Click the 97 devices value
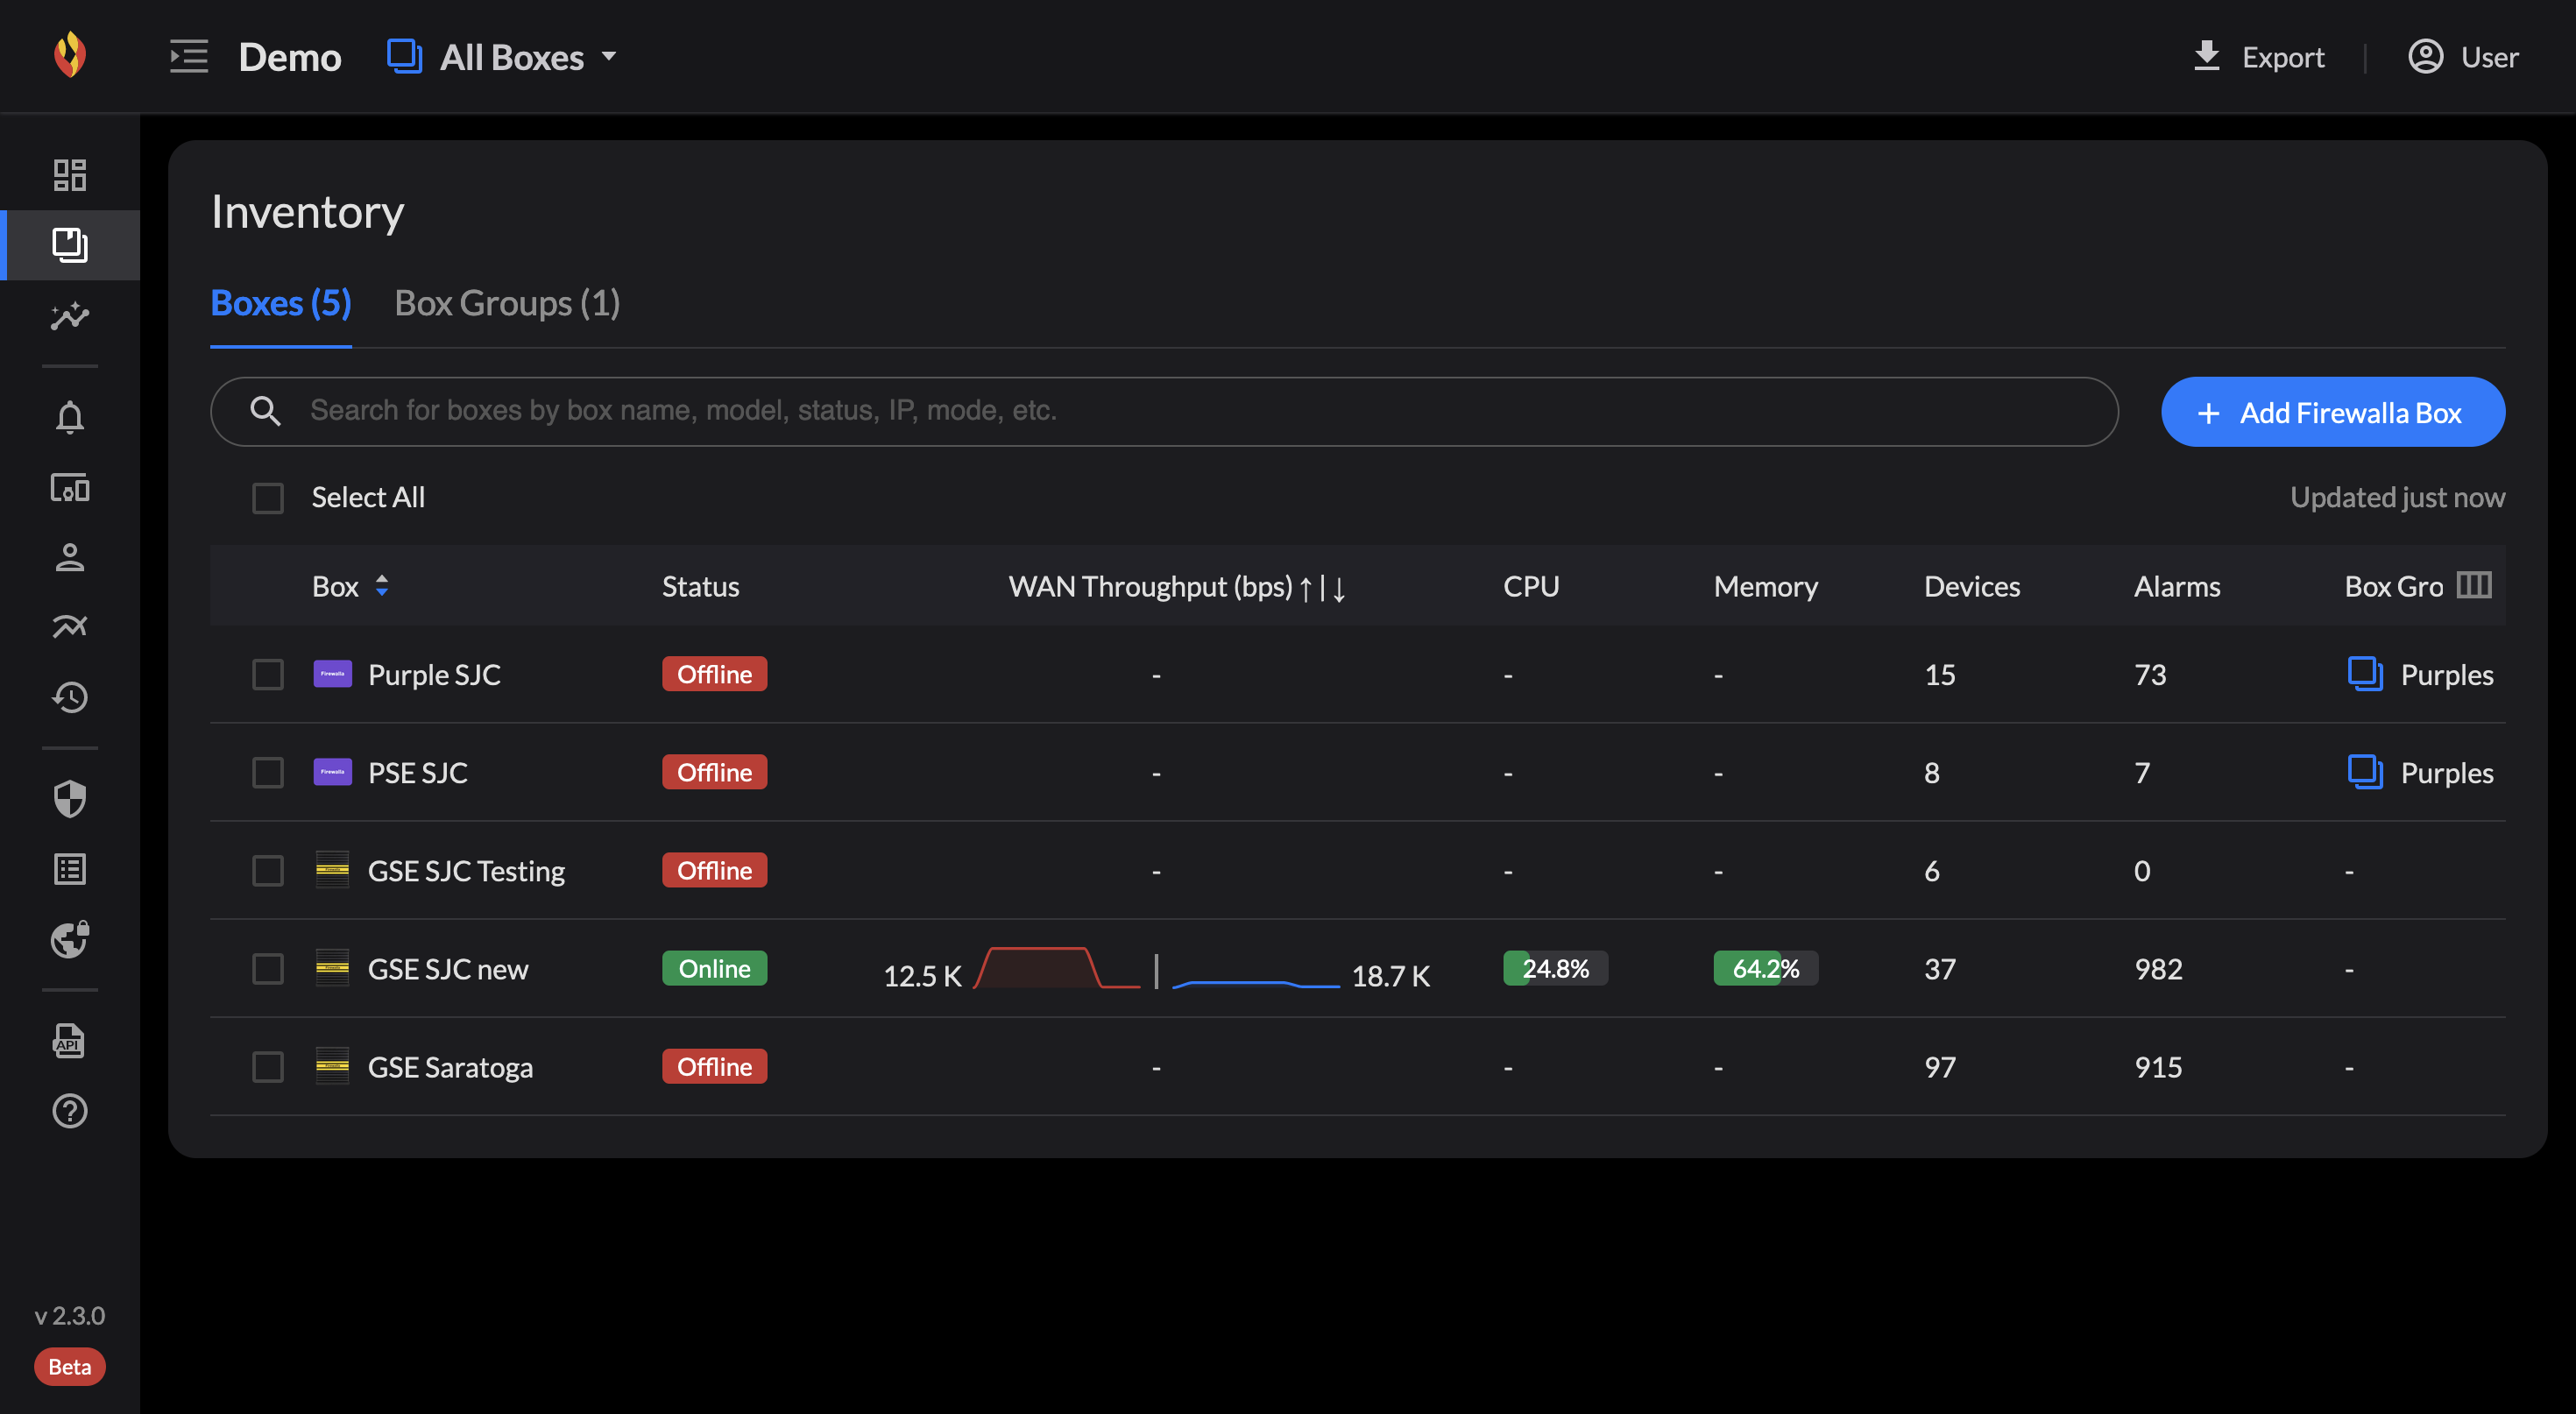This screenshot has width=2576, height=1414. 1939,1067
